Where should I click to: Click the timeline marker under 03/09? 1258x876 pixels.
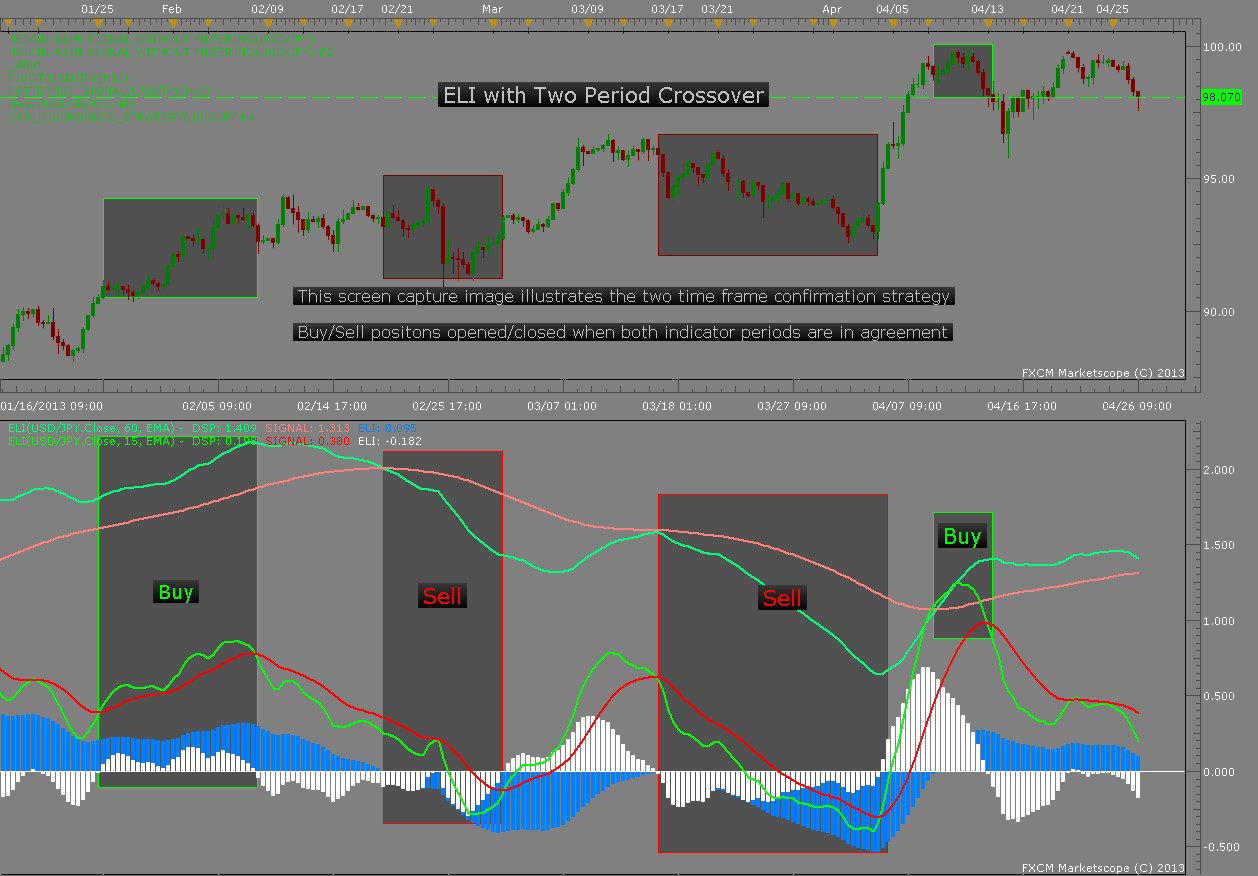pyautogui.click(x=588, y=23)
